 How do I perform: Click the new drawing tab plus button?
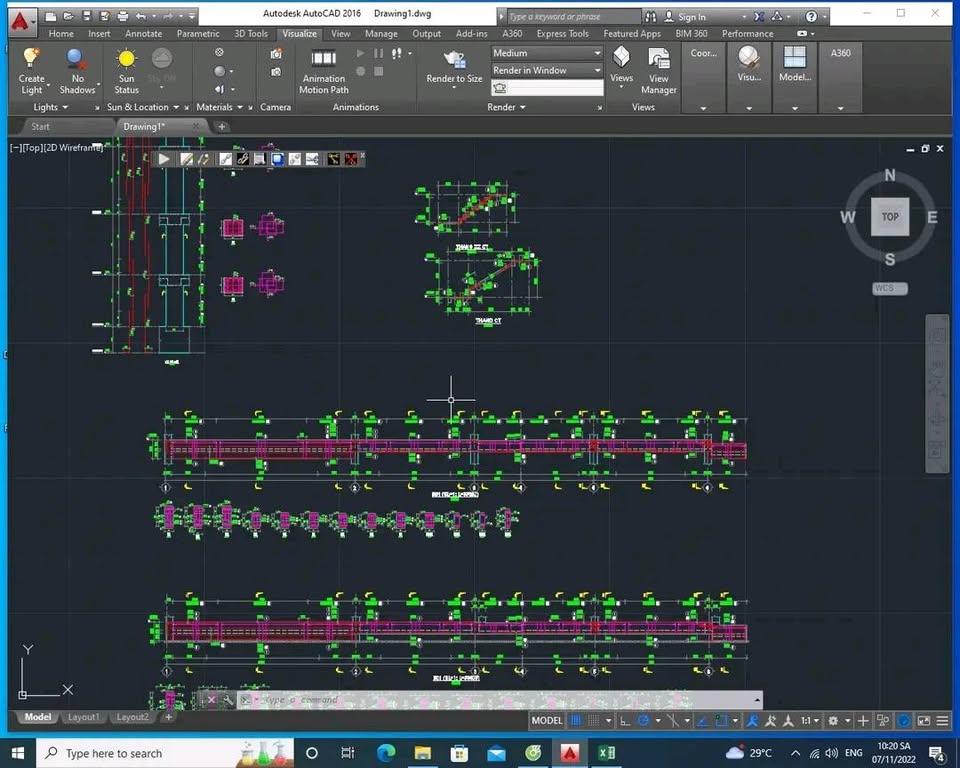pyautogui.click(x=222, y=127)
